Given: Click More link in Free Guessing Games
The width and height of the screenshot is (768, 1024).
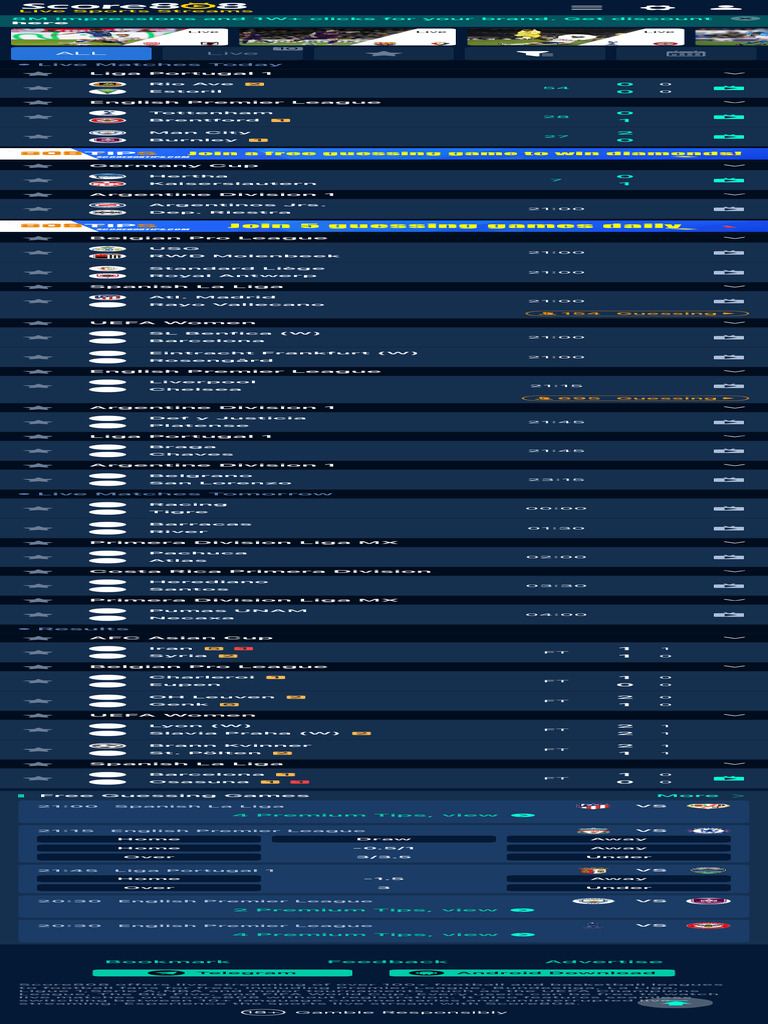Looking at the screenshot, I should tap(699, 795).
